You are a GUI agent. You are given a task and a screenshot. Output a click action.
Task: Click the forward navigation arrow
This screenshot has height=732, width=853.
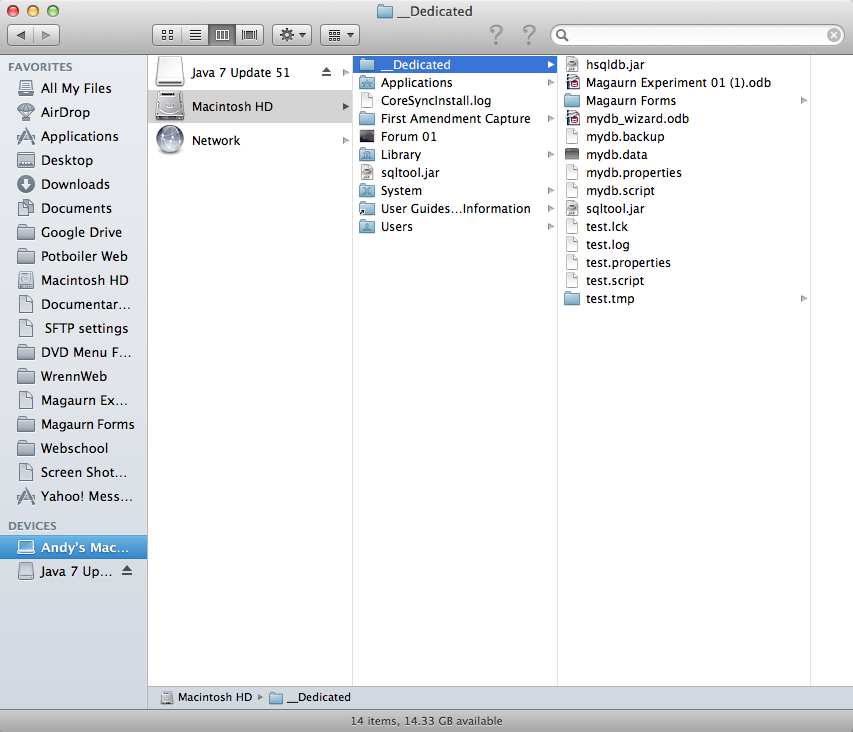(46, 35)
